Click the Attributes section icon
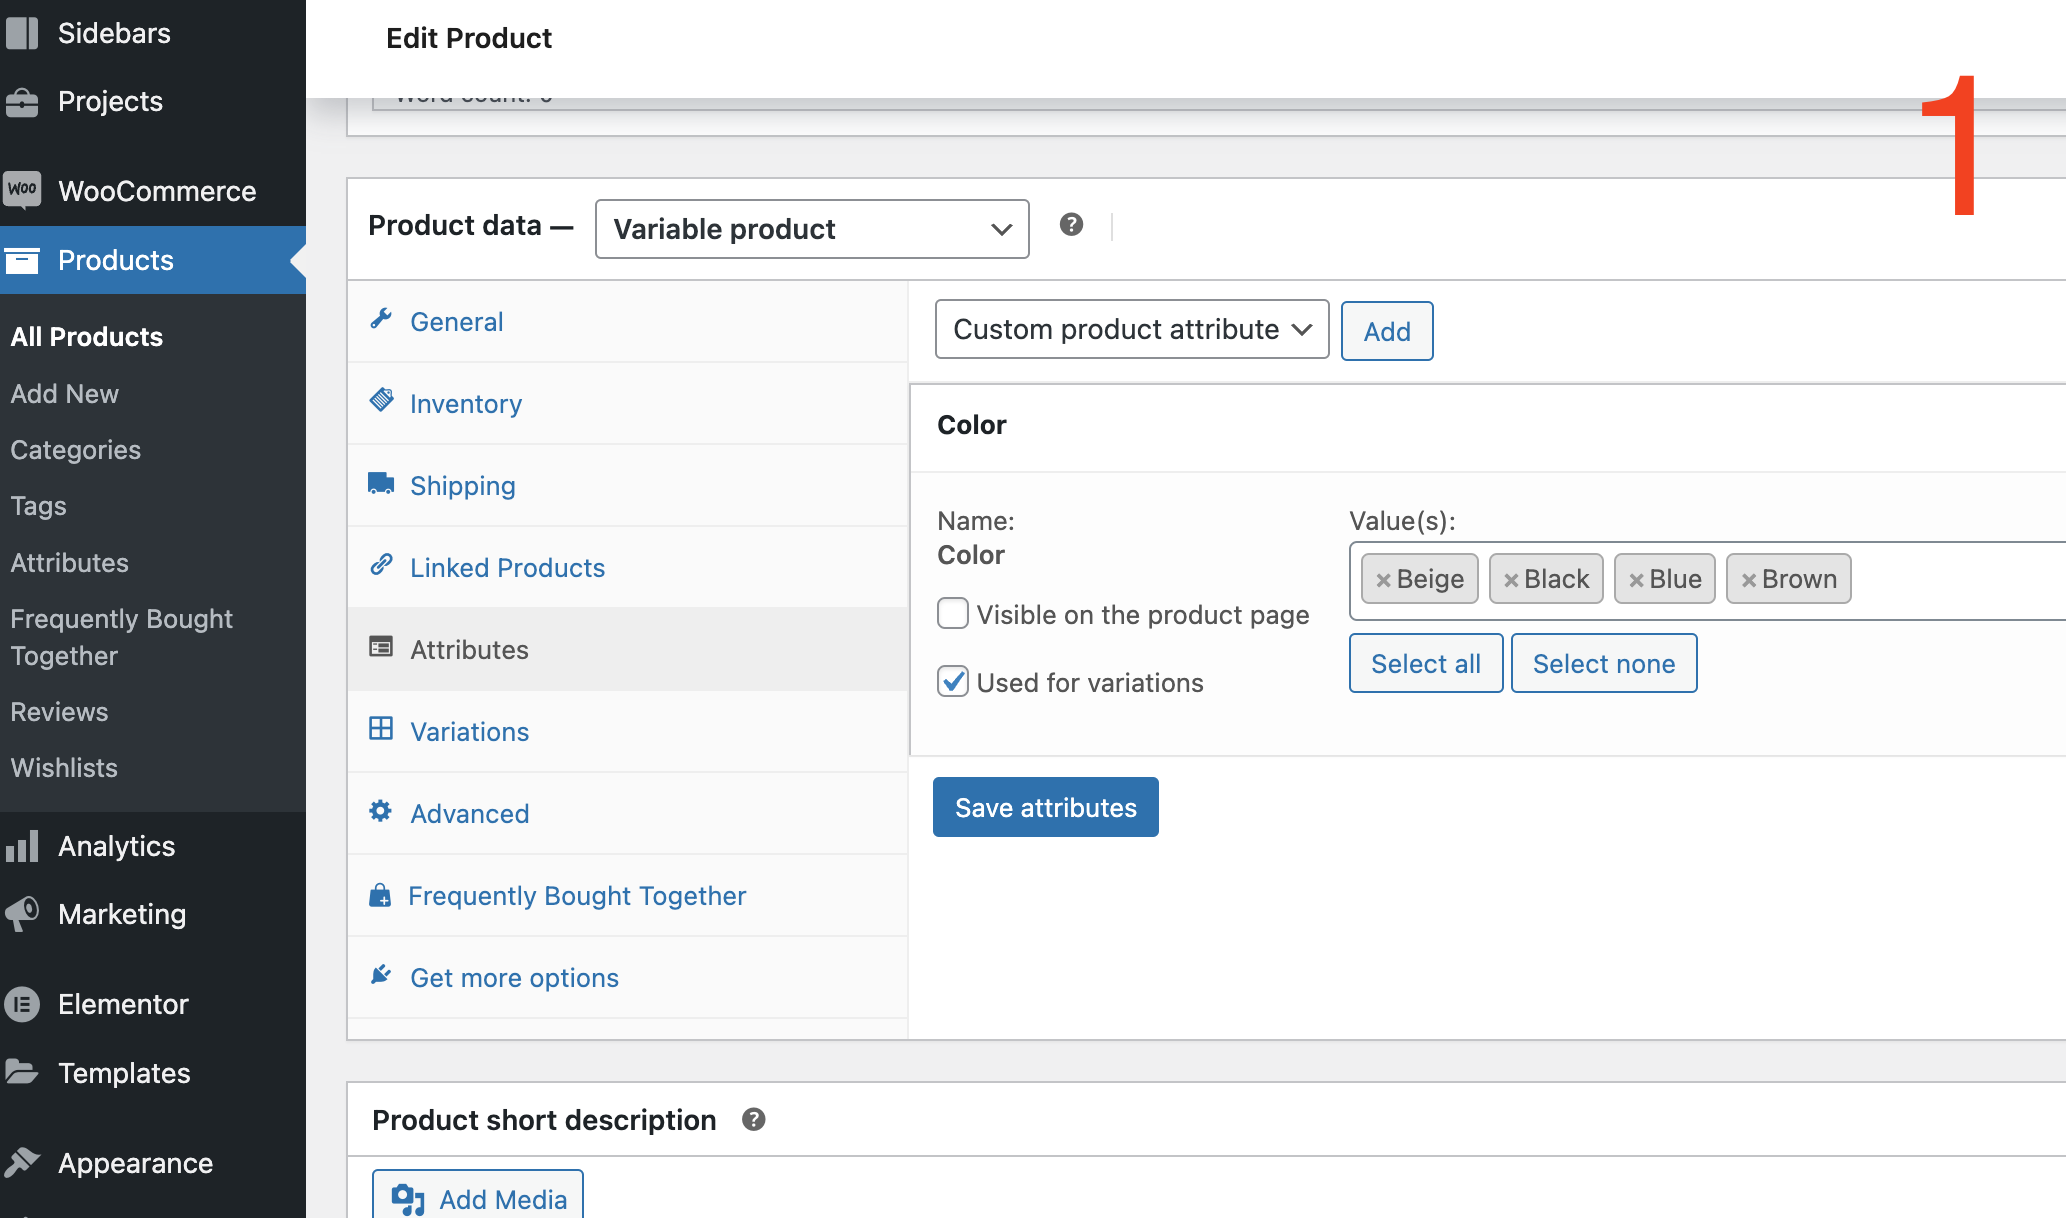Screen dimensions: 2066x1218 point(381,648)
